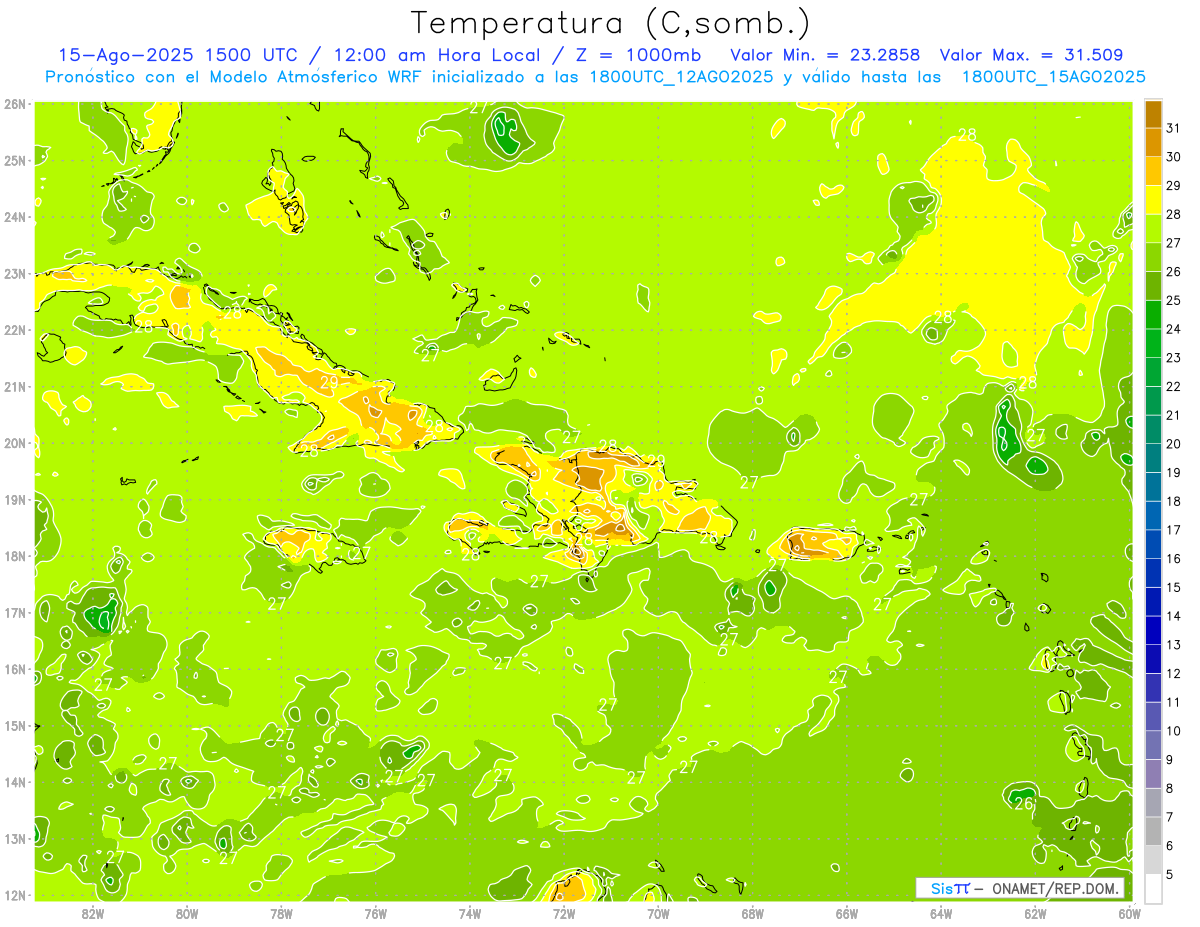
Task: Click the longitude axis label '82W'
Action: (92, 913)
